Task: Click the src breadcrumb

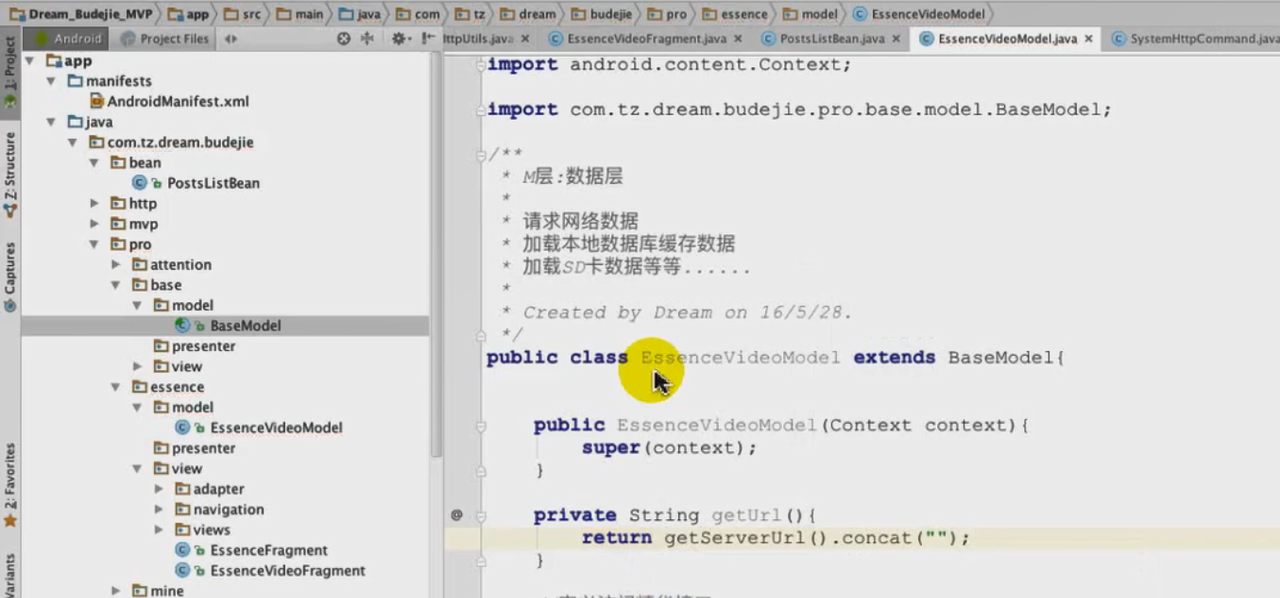Action: click(x=243, y=14)
